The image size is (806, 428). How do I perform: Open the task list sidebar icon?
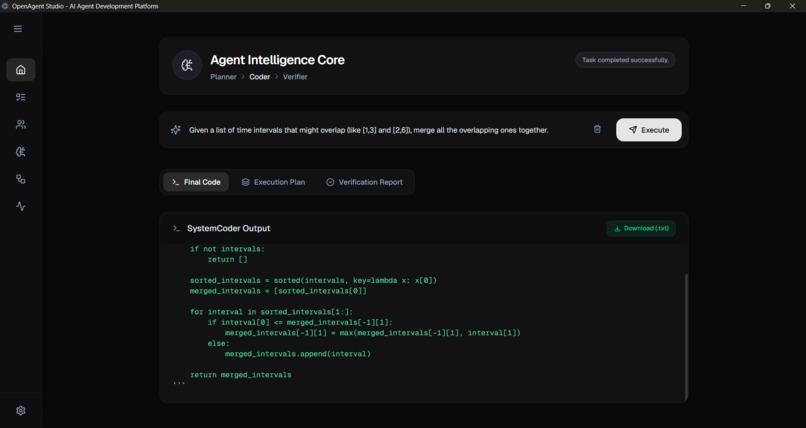[21, 97]
